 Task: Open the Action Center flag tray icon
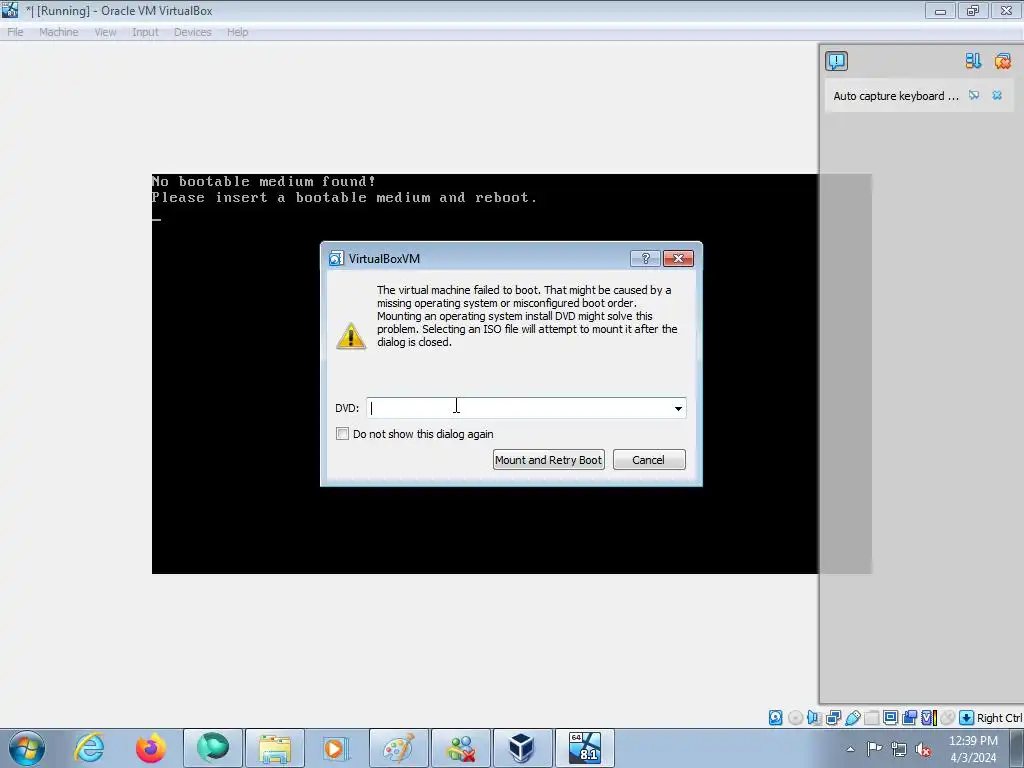pos(874,749)
